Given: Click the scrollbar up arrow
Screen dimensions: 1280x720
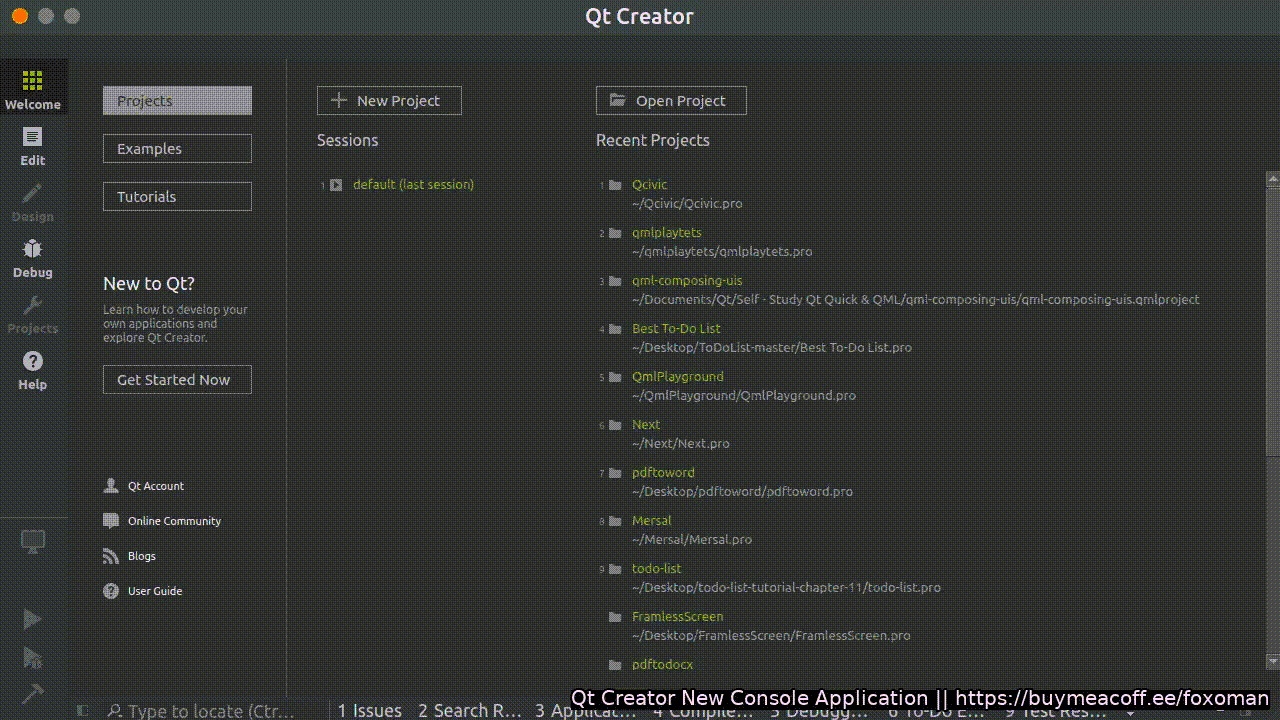Looking at the screenshot, I should coord(1273,179).
